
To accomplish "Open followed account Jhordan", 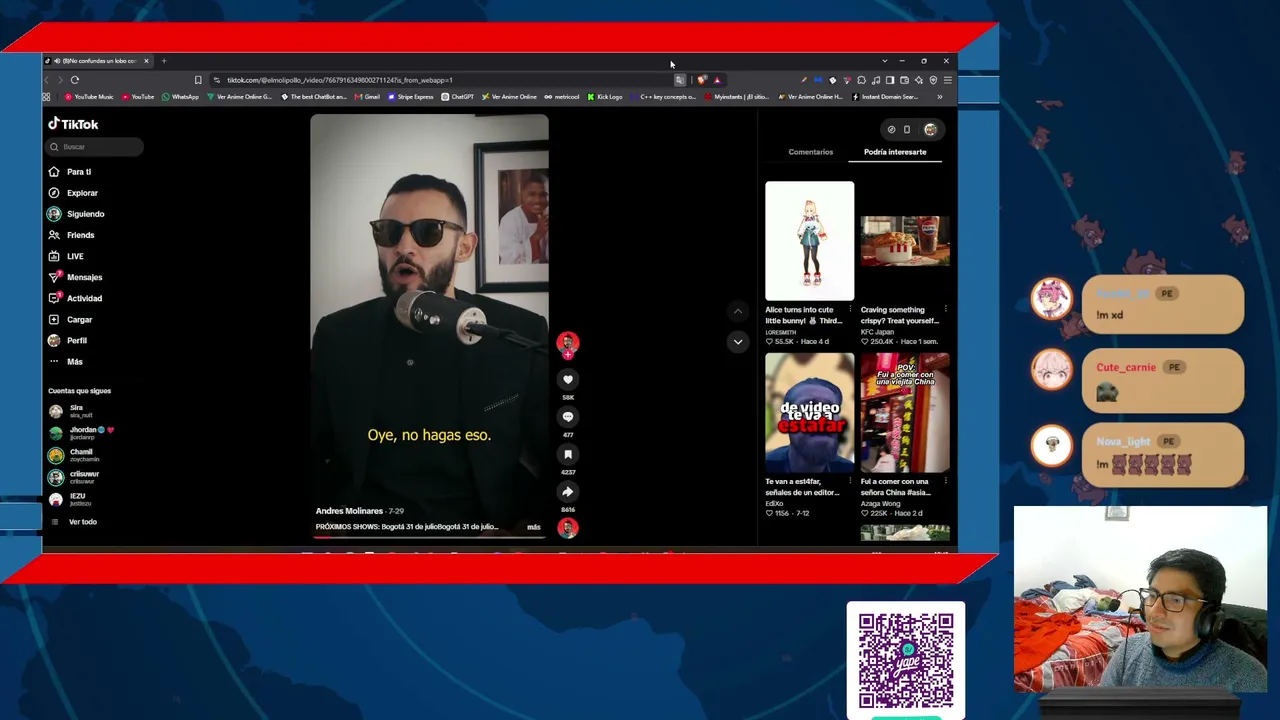I will pyautogui.click(x=81, y=432).
